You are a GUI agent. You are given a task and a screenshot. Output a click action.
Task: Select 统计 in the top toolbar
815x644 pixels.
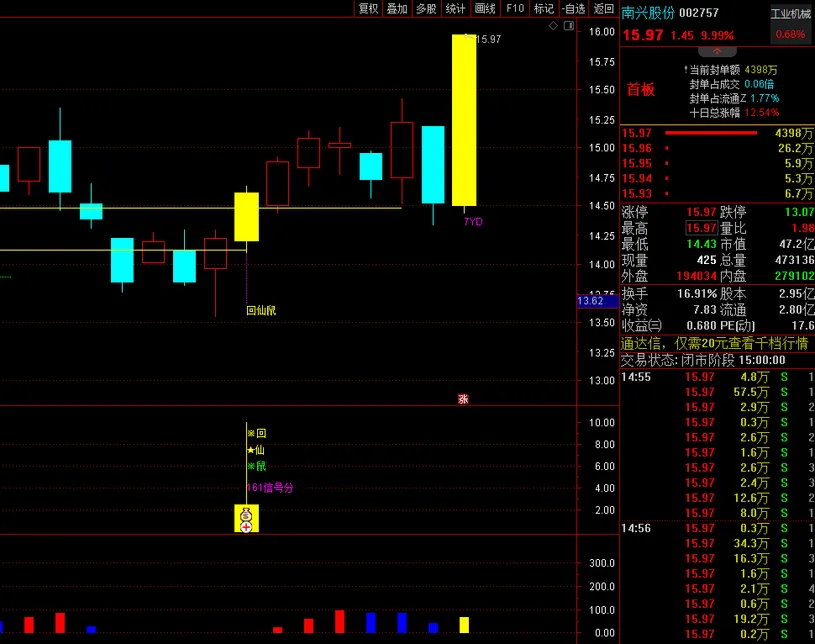455,8
